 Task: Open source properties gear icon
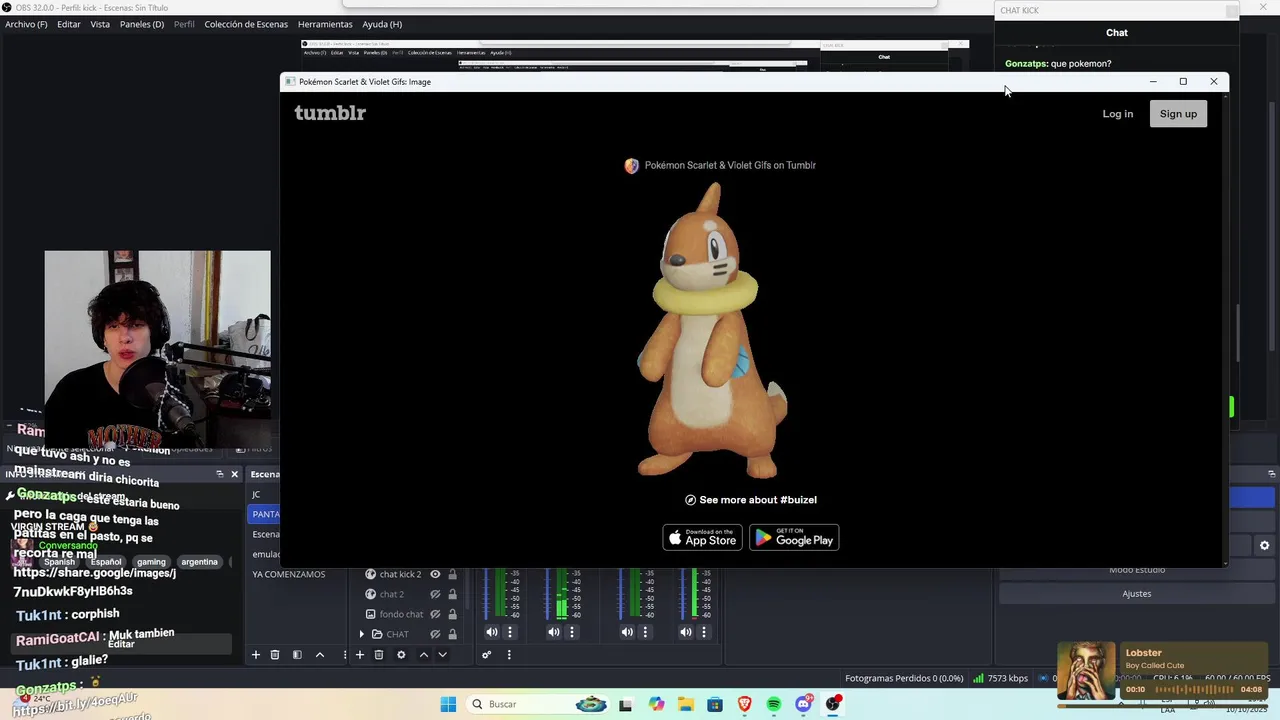point(401,655)
